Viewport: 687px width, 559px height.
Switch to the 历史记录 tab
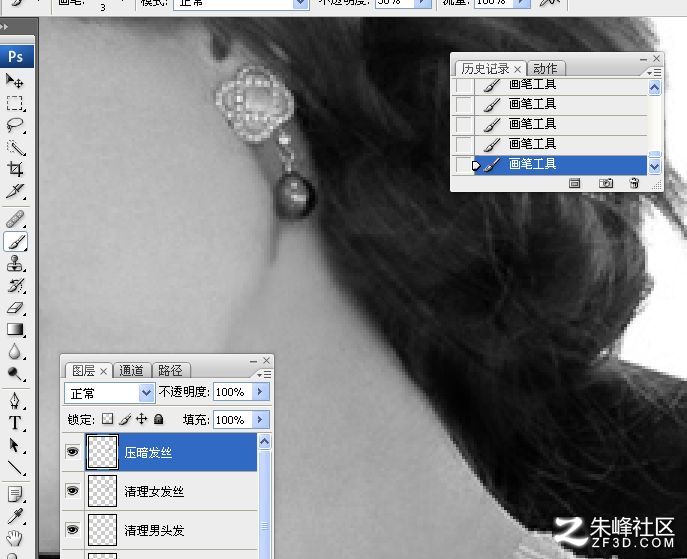485,69
